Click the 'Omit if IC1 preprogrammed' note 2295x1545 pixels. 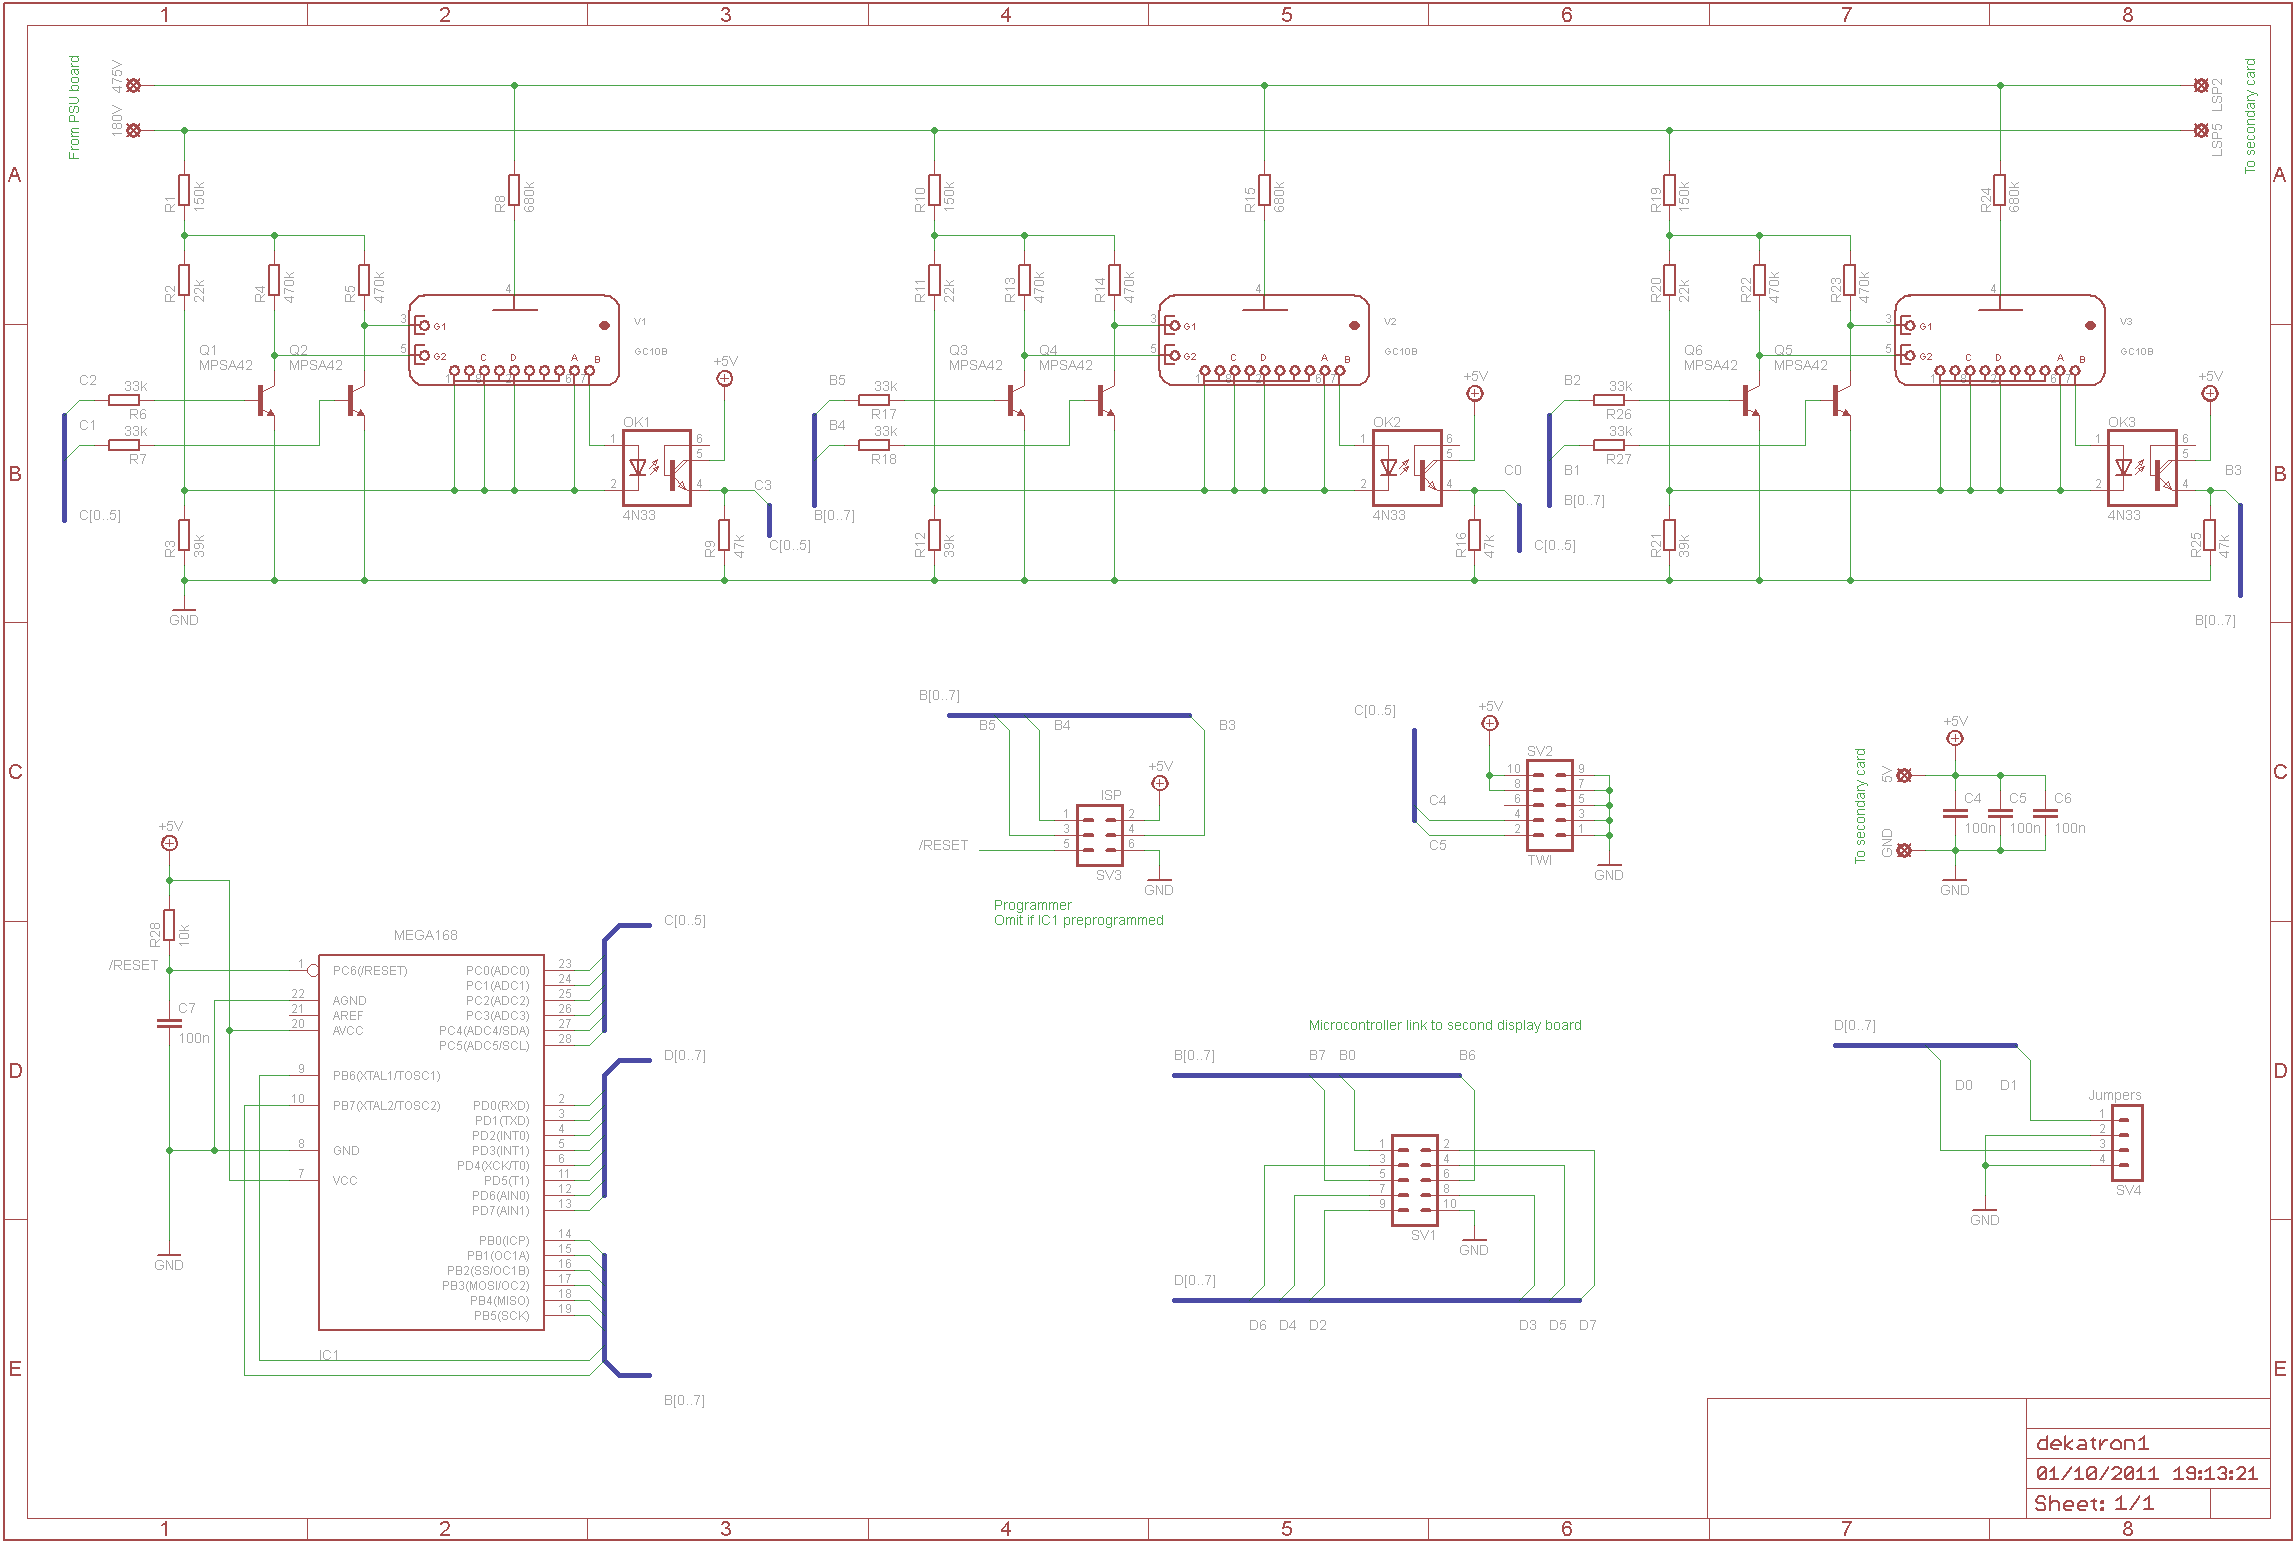tap(1078, 921)
